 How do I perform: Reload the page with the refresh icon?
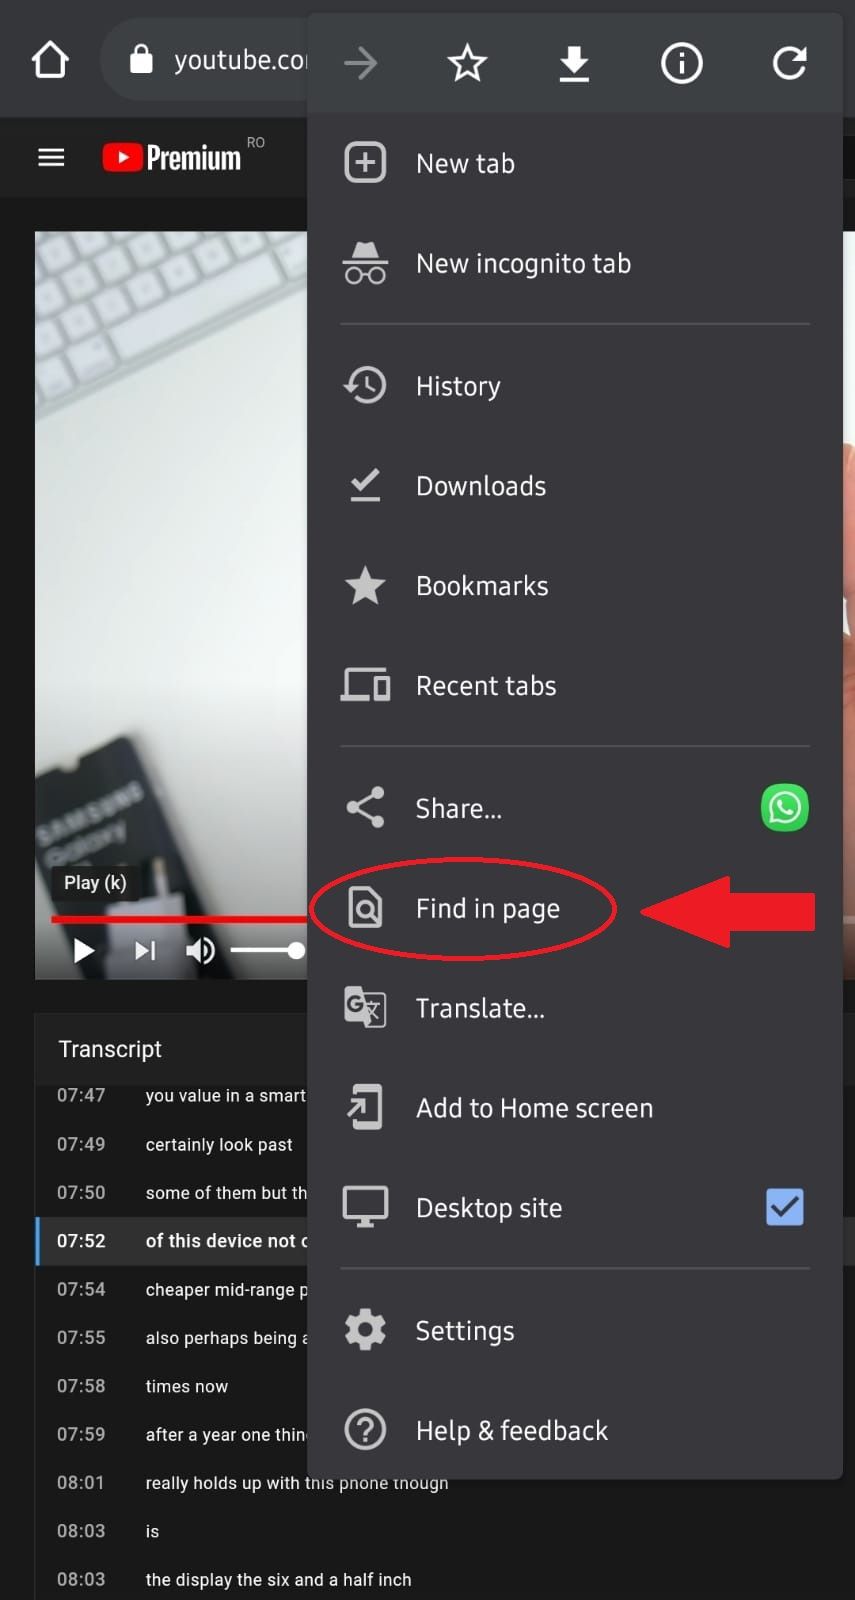pos(789,64)
